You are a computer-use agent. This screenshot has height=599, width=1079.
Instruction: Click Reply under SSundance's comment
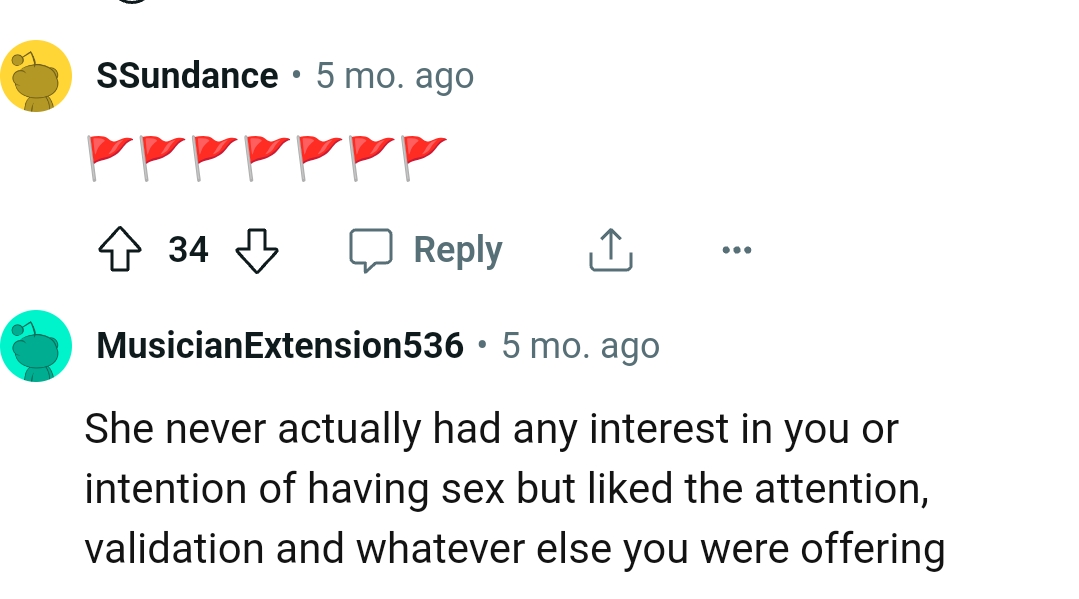(x=457, y=250)
